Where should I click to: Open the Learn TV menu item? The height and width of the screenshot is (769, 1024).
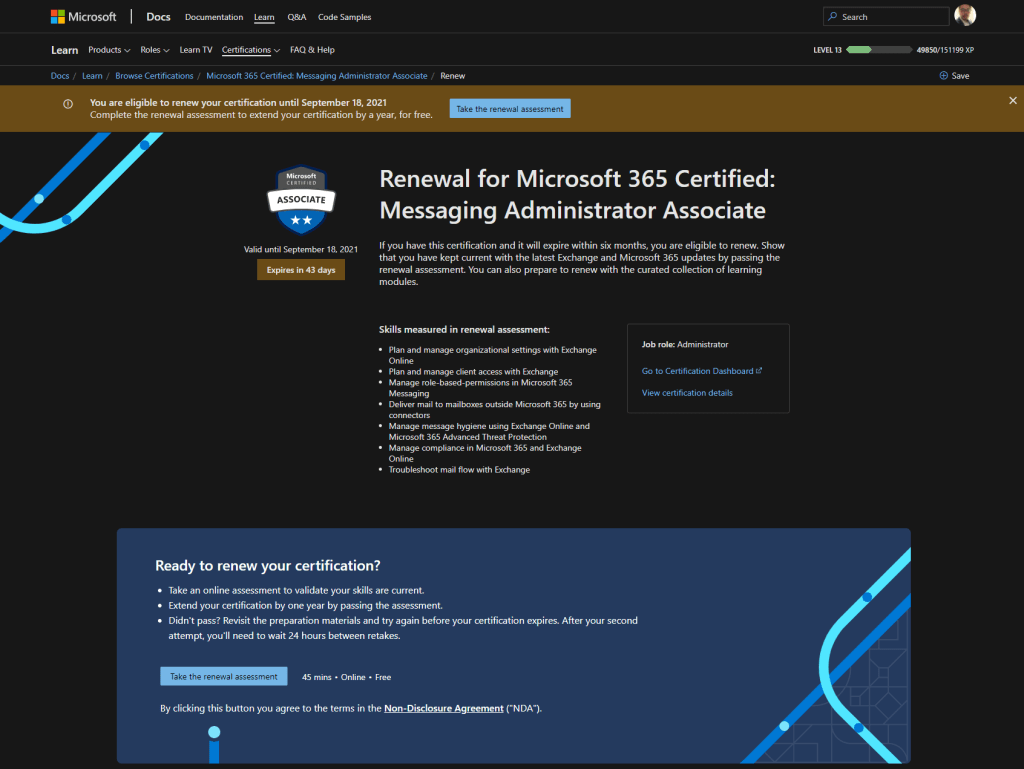196,50
